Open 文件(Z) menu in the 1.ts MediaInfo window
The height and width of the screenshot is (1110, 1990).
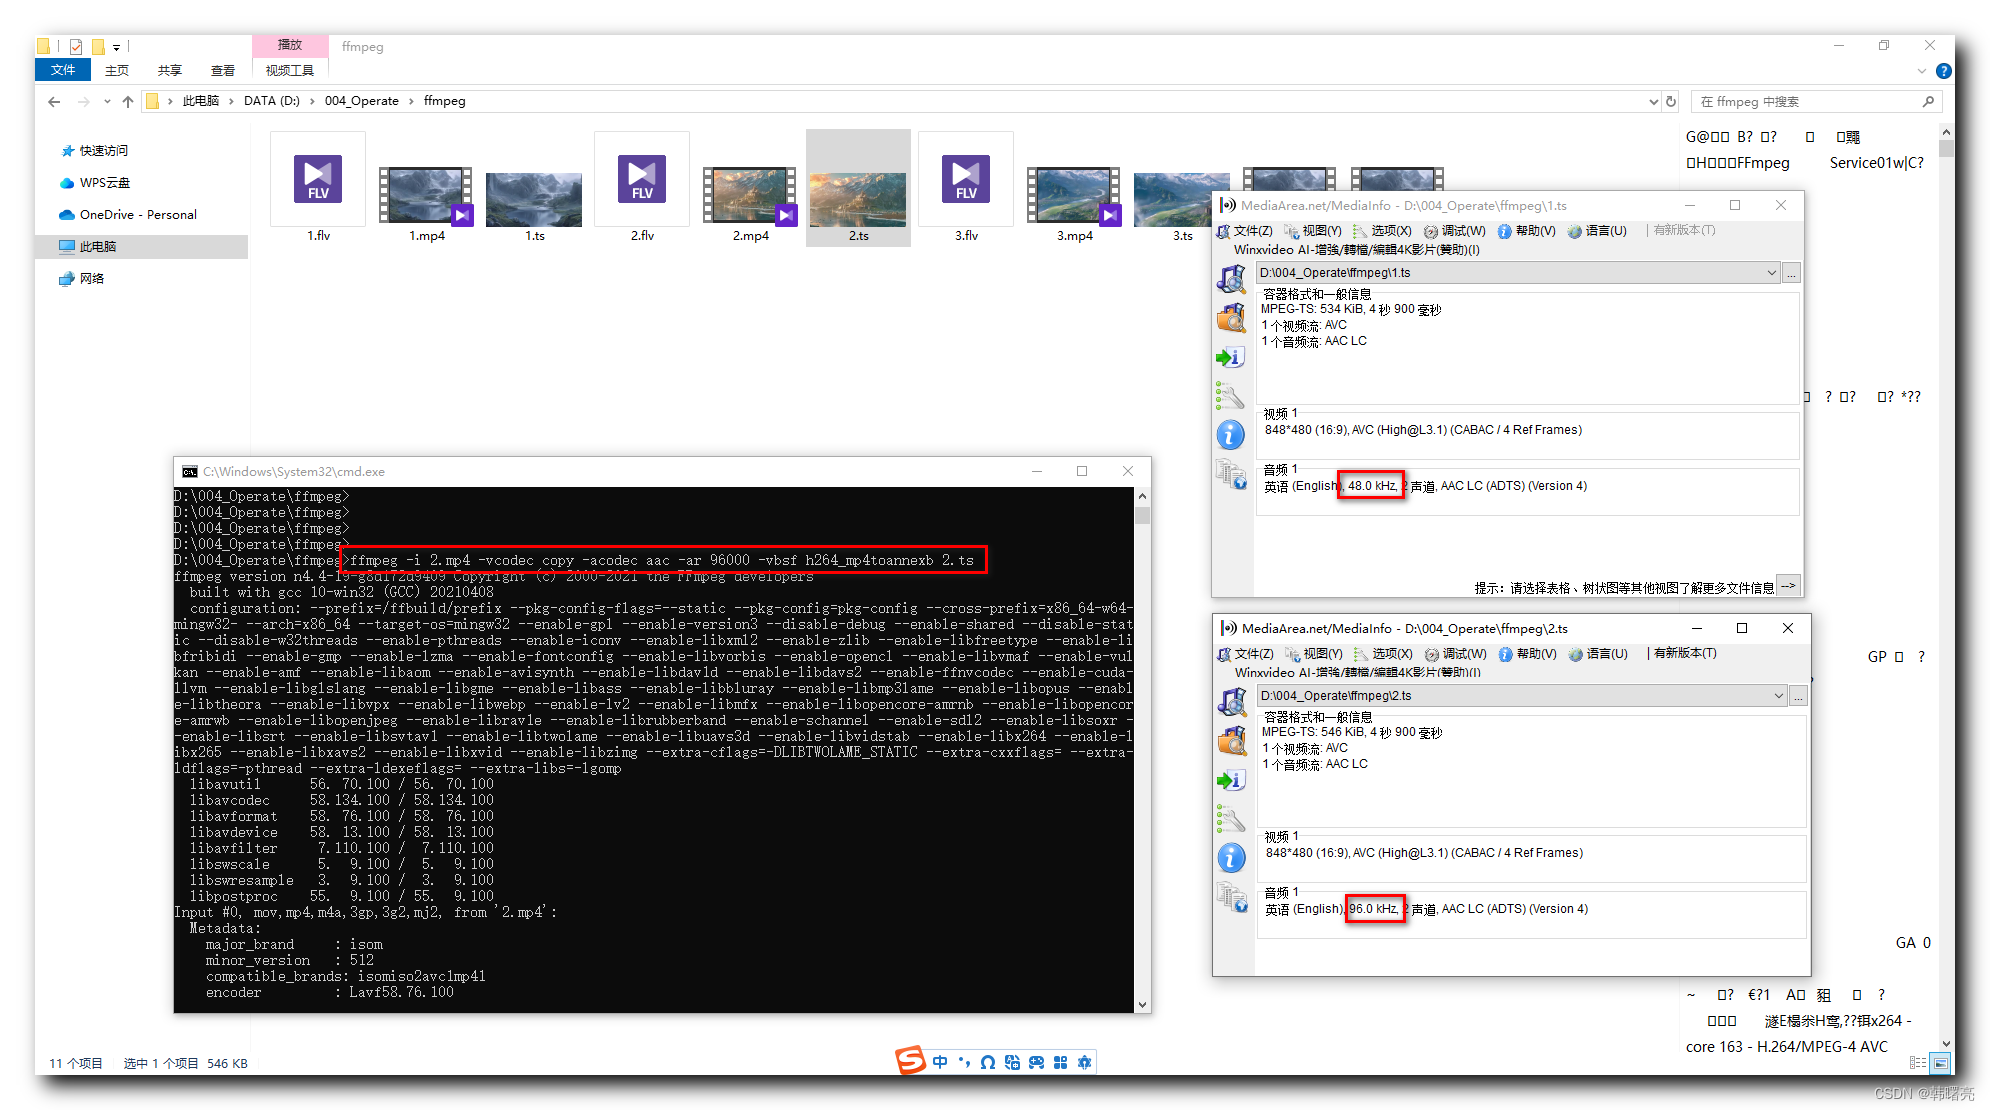pos(1245,231)
